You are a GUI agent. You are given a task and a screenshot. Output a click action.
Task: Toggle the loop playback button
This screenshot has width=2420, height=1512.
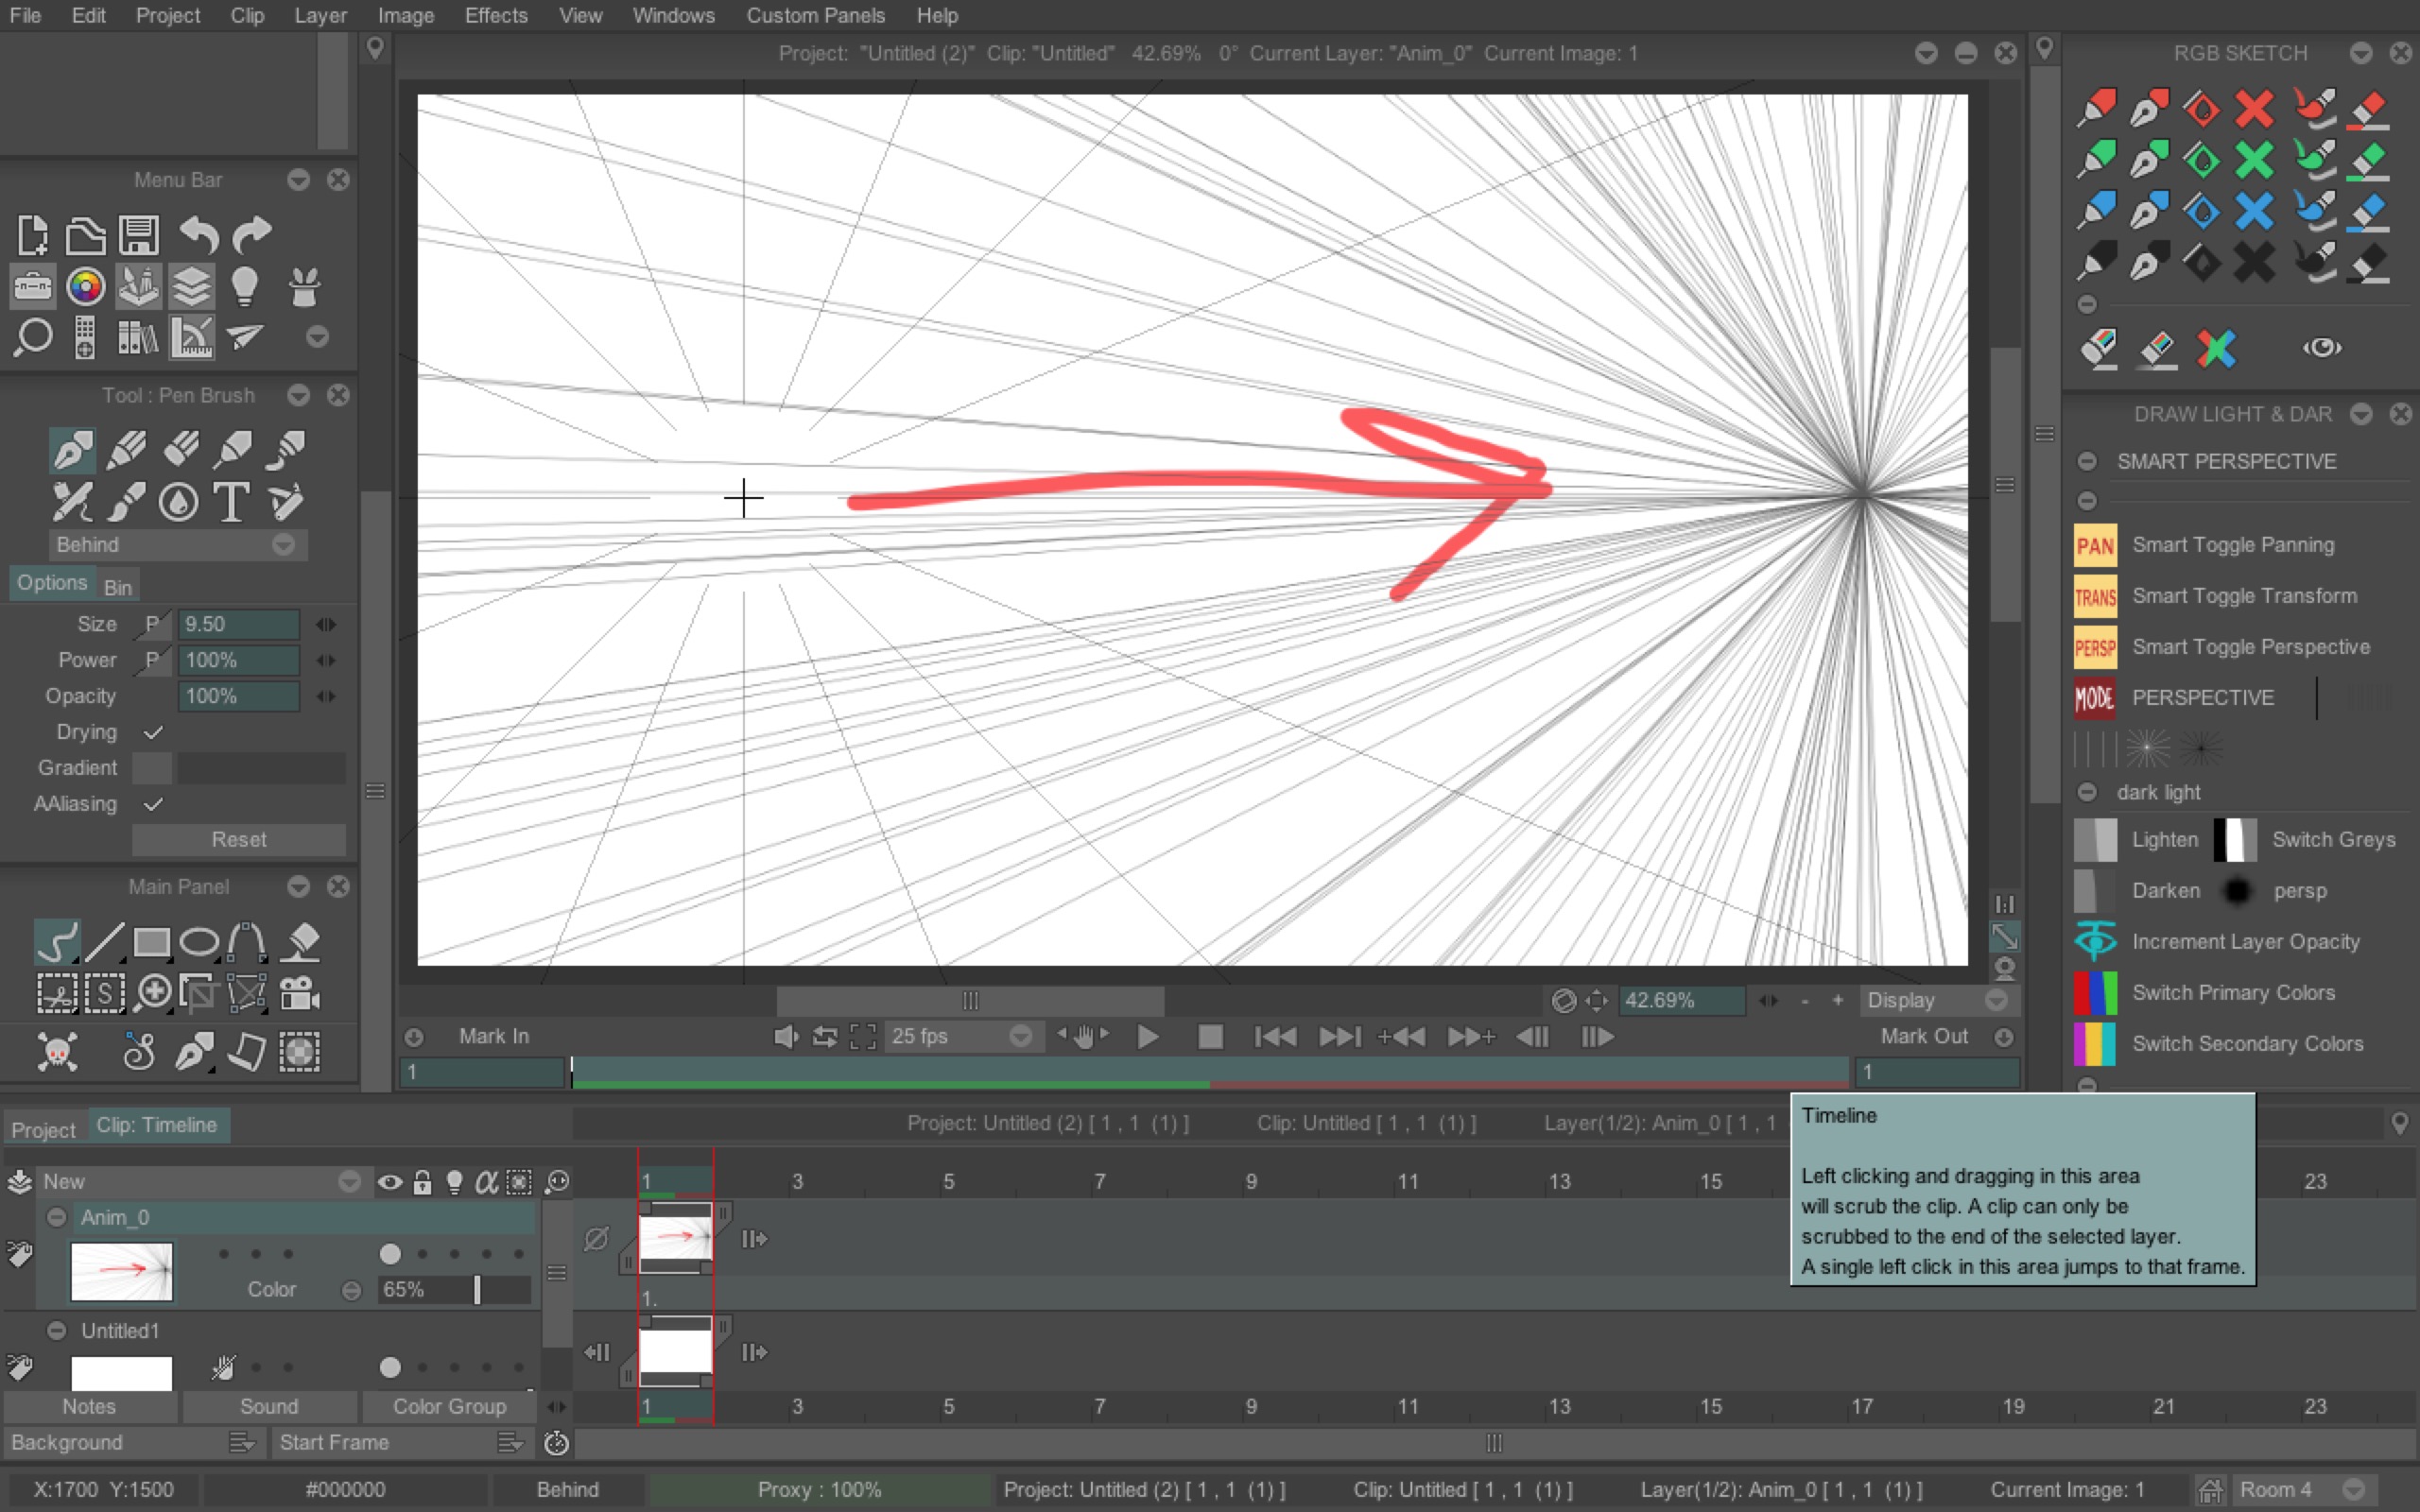[824, 1037]
